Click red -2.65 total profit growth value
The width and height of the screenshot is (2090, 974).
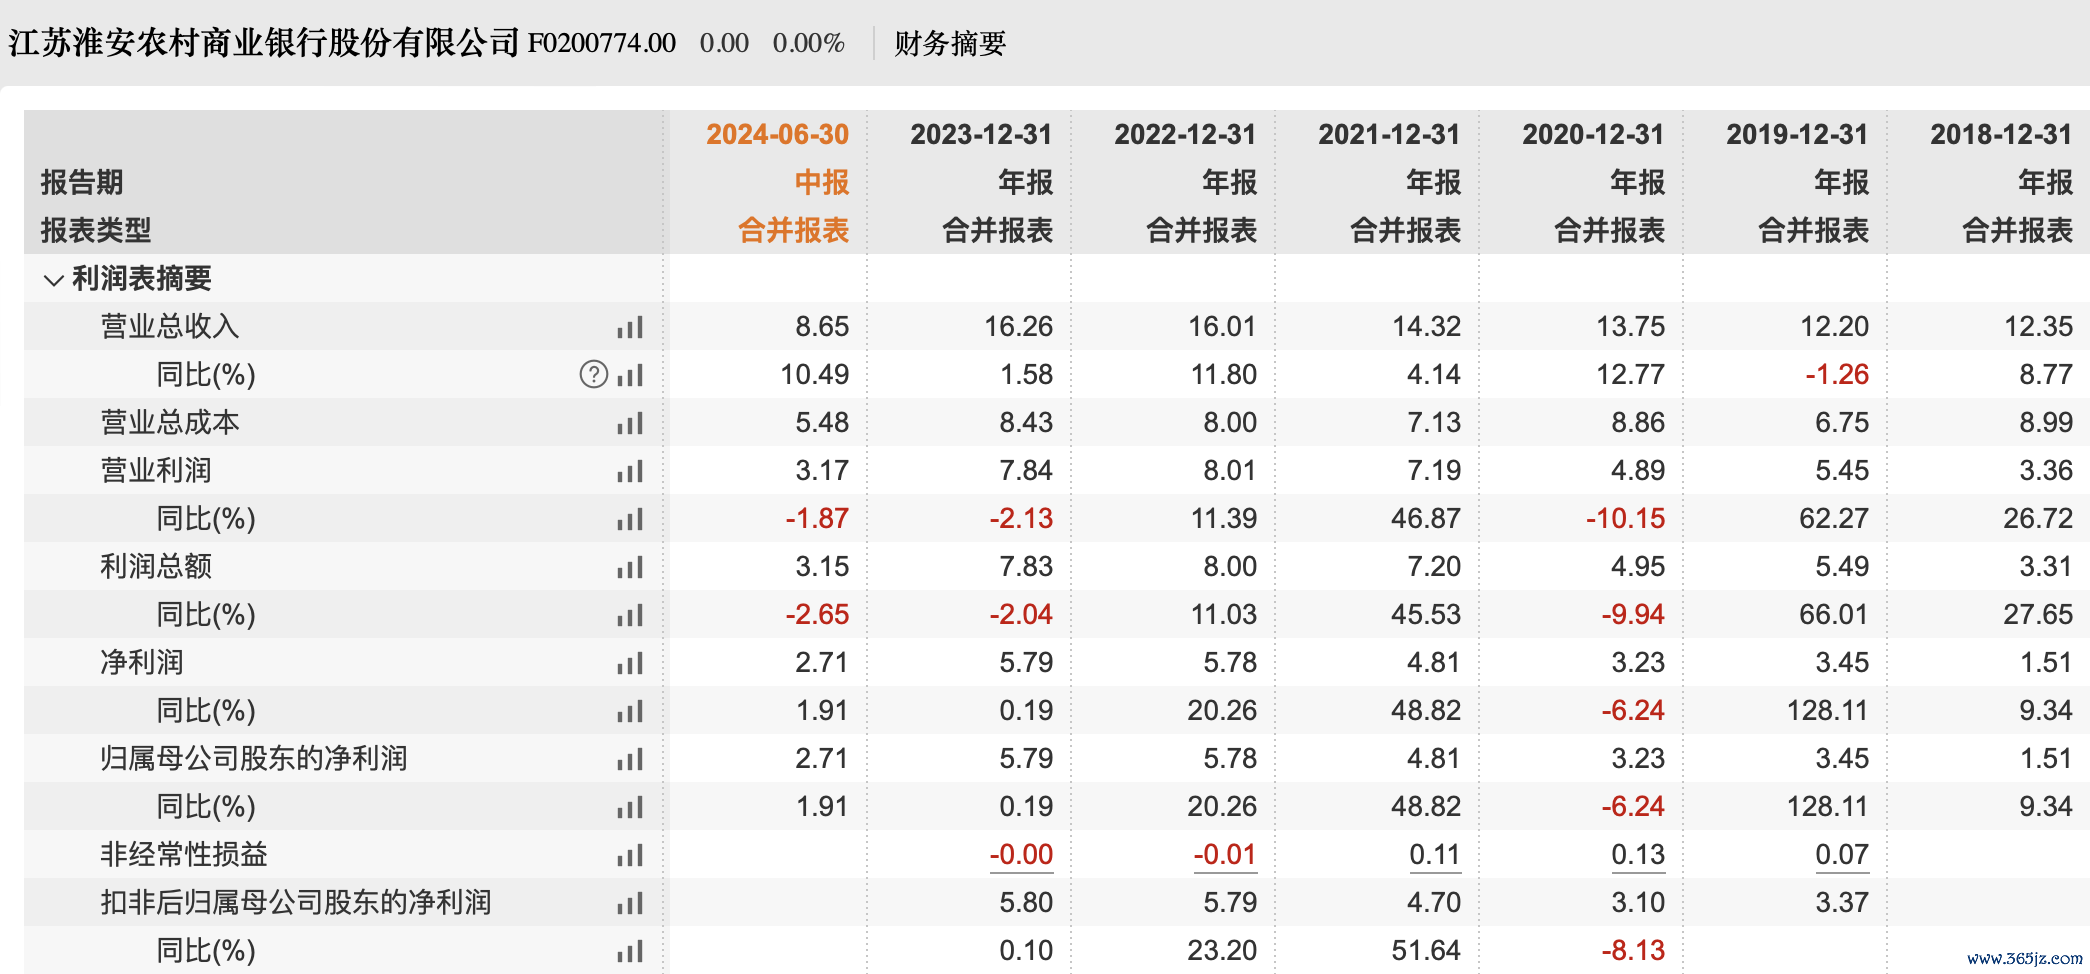[817, 615]
